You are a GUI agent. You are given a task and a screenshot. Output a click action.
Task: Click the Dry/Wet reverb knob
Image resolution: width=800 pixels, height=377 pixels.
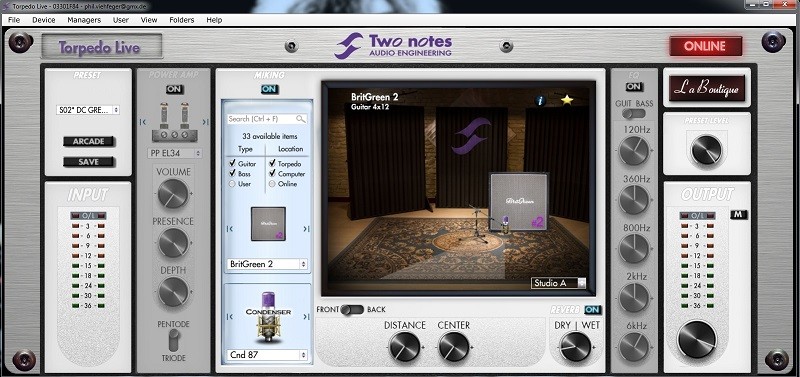tap(576, 347)
